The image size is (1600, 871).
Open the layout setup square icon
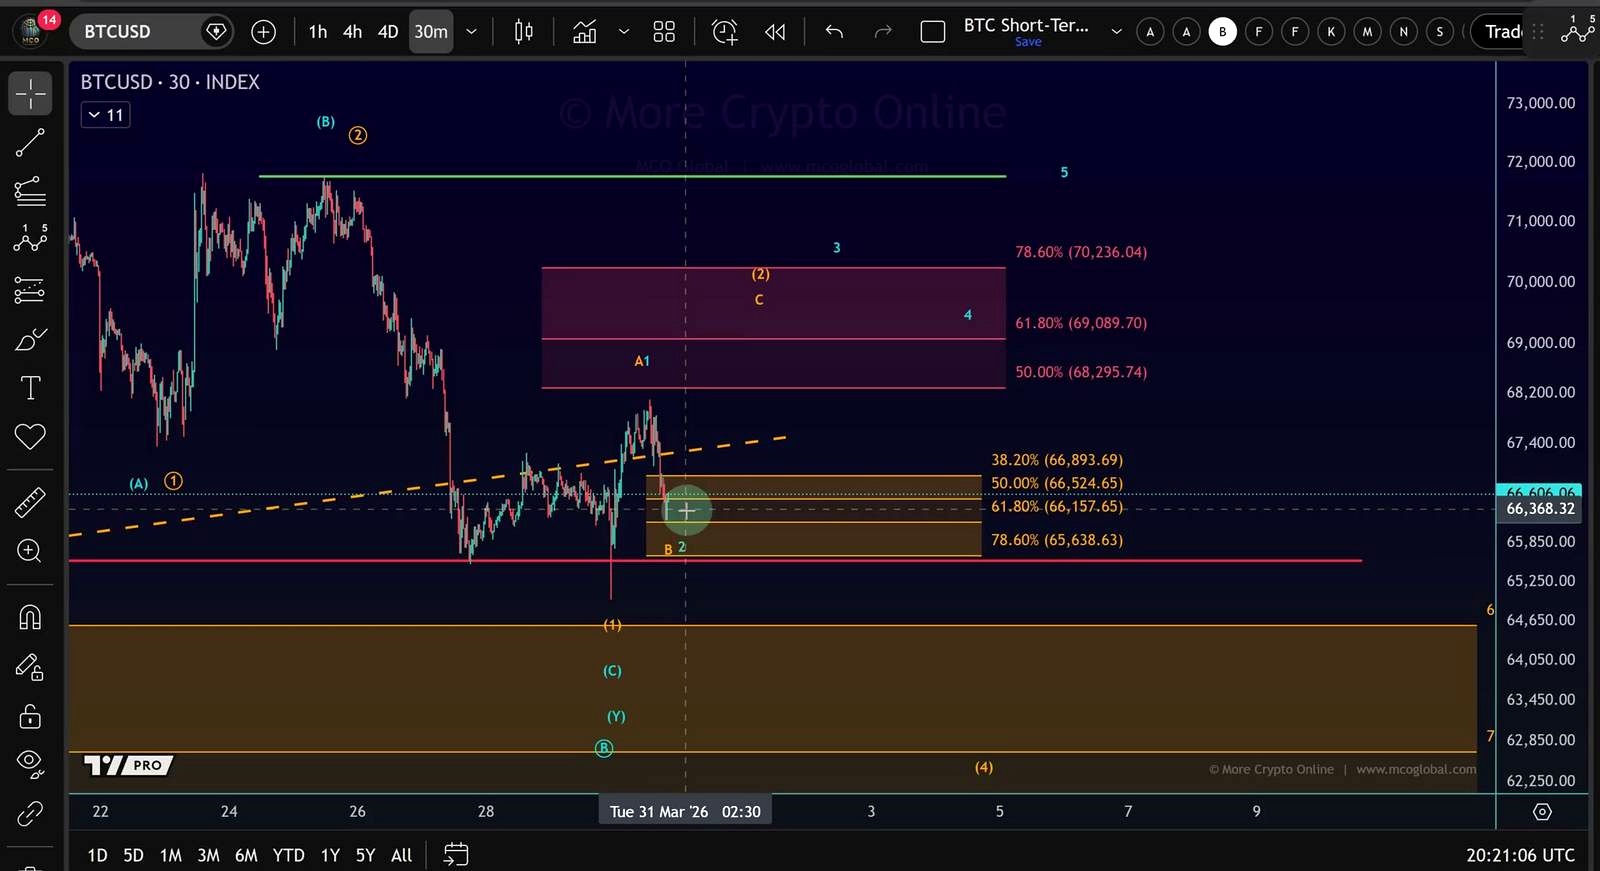click(933, 32)
